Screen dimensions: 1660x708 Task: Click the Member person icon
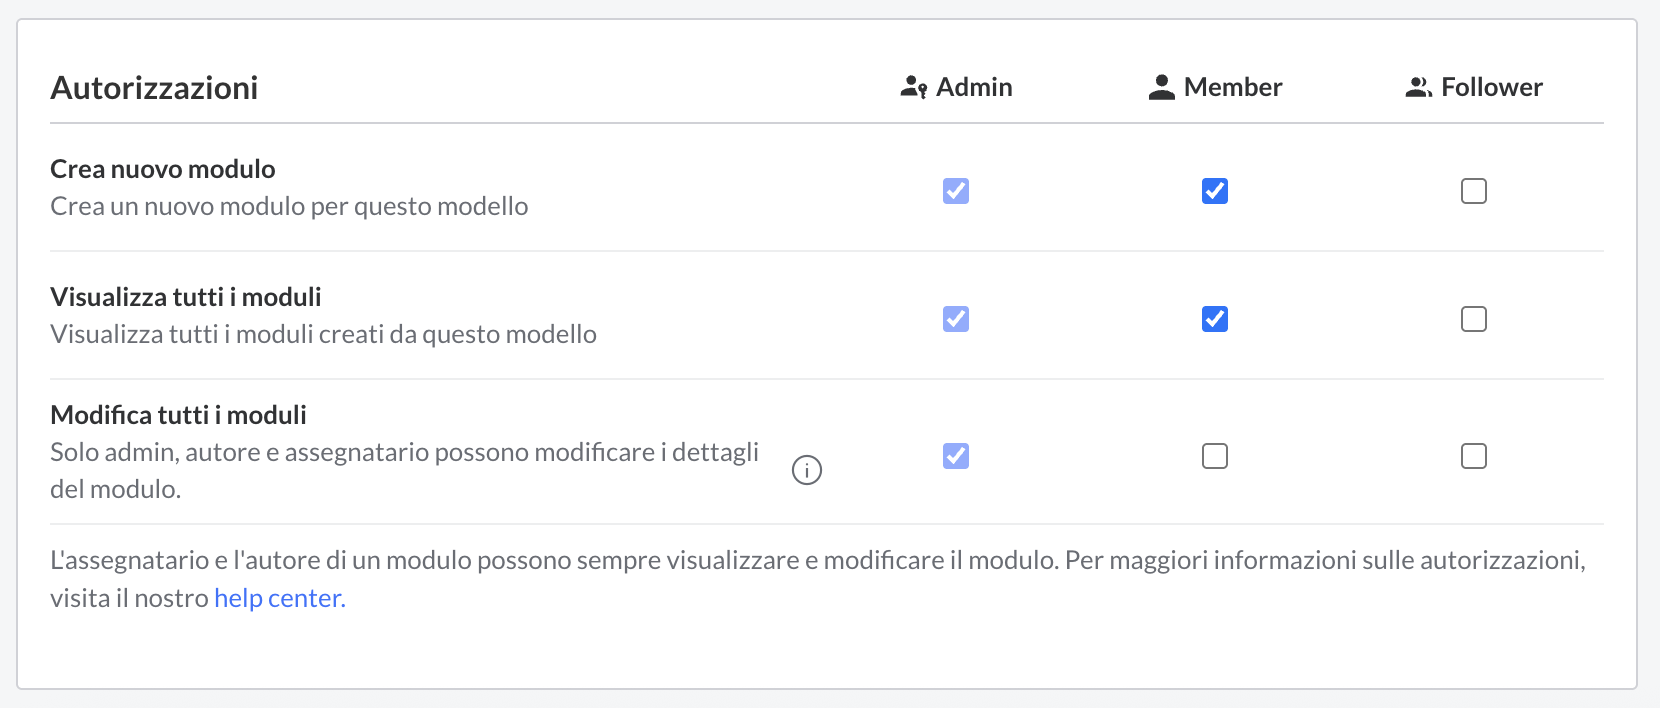pos(1161,88)
